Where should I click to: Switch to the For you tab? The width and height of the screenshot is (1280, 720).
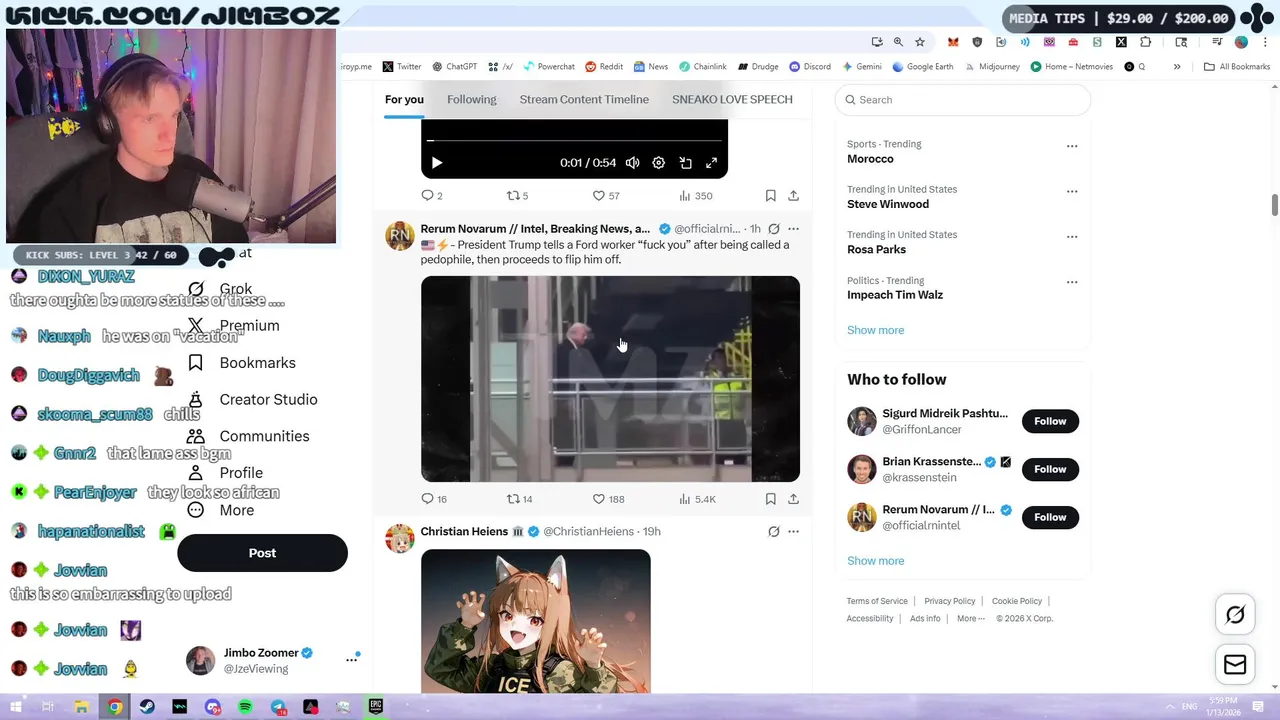[x=404, y=100]
